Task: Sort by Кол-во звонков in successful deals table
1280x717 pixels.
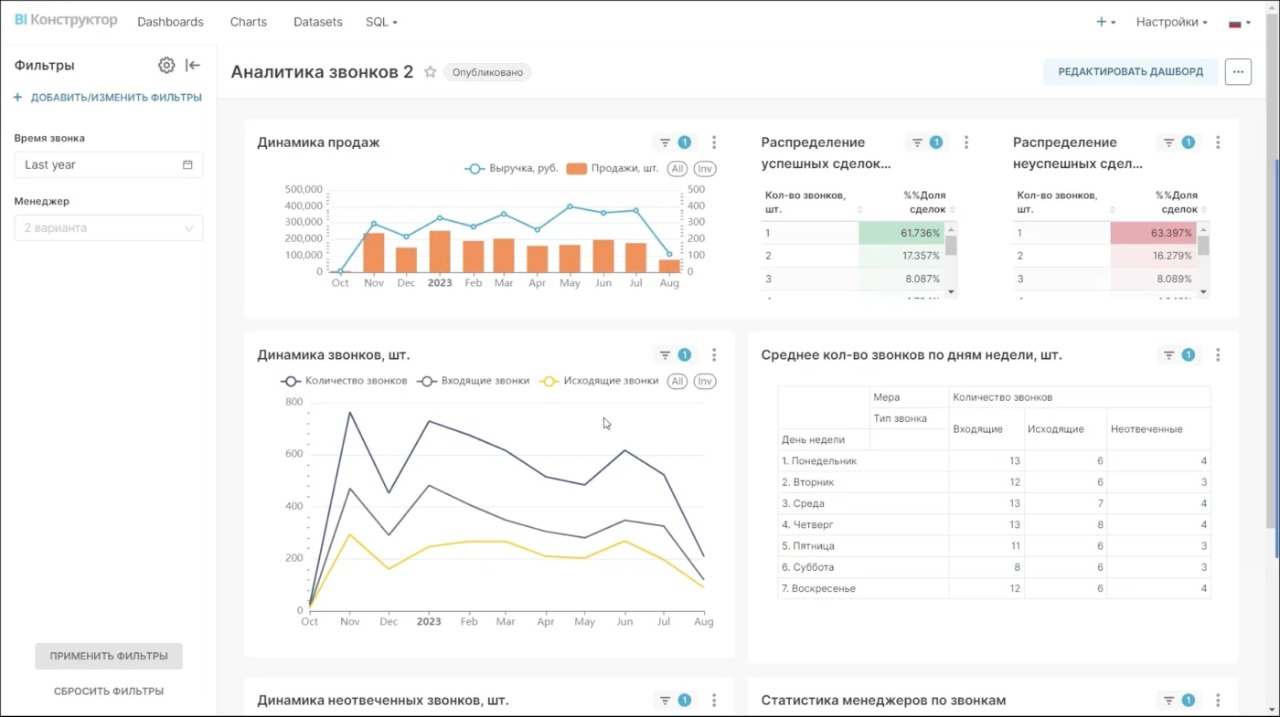Action: (859, 210)
